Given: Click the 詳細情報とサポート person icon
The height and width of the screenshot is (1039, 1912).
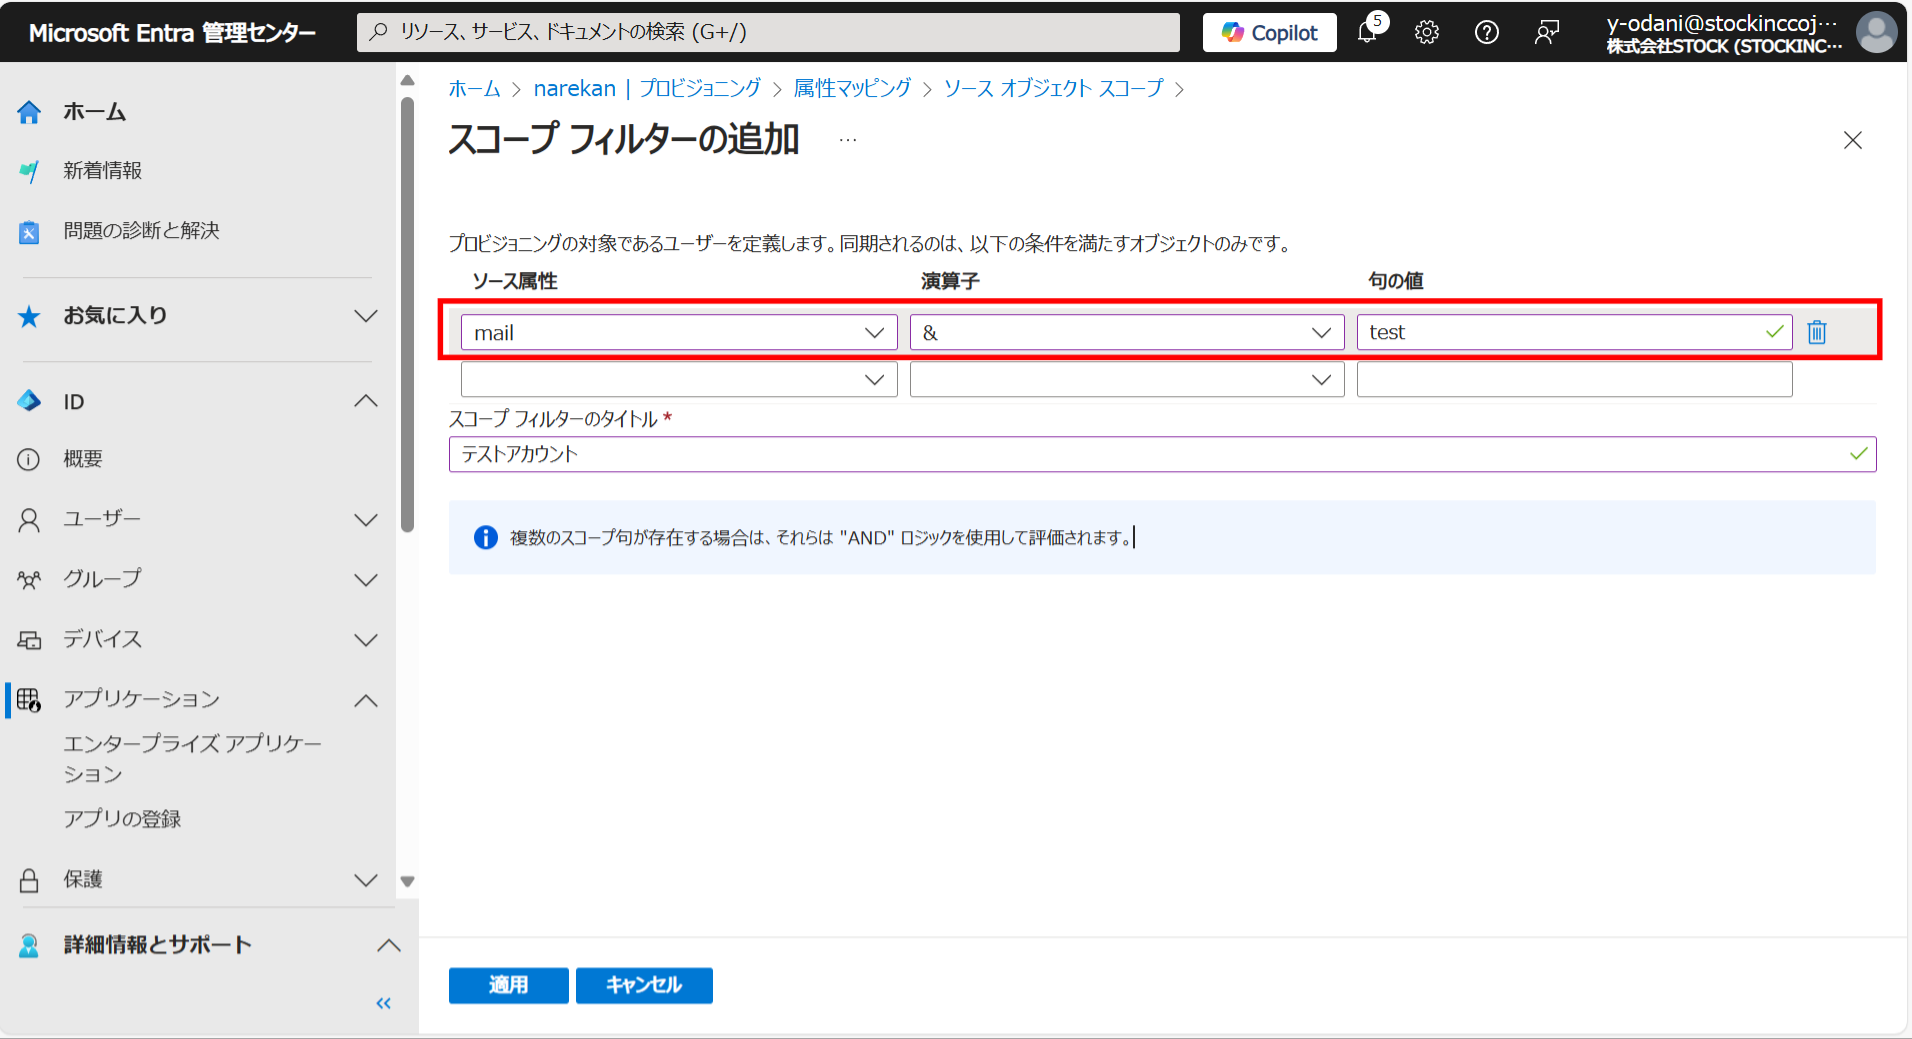Looking at the screenshot, I should click(29, 945).
